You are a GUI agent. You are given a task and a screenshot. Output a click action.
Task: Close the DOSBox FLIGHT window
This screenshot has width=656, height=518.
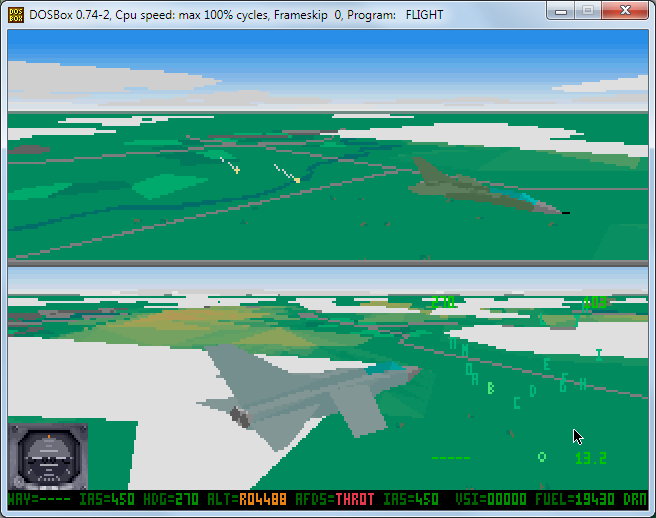tap(625, 11)
